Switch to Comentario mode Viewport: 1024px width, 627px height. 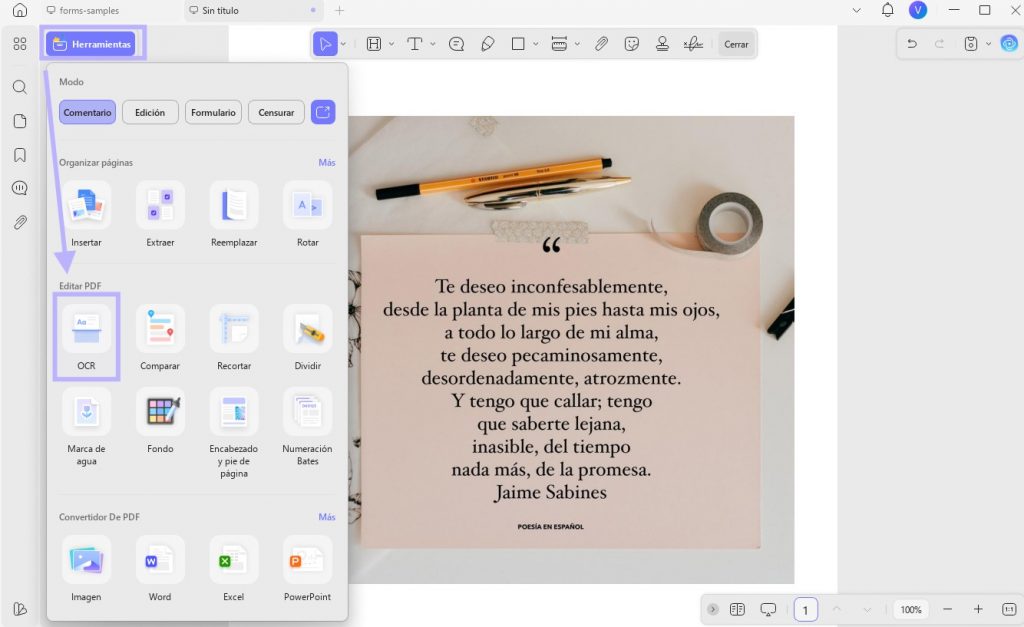[x=87, y=112]
